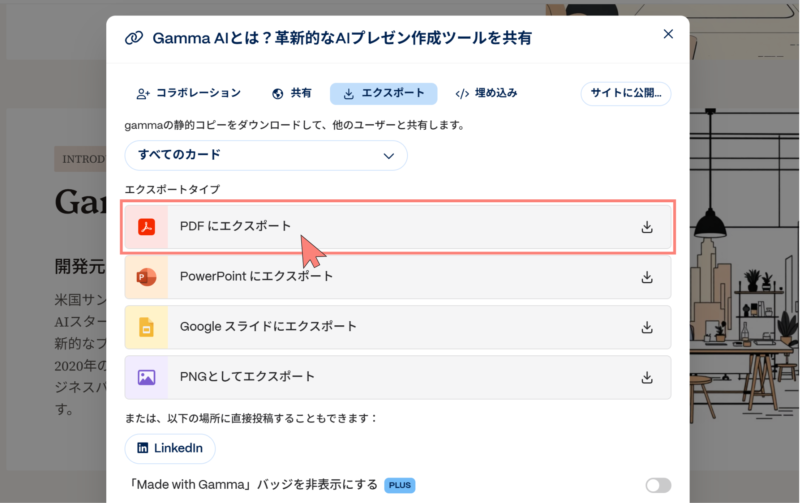
Task: Select the エクスポート tab
Action: tap(383, 93)
